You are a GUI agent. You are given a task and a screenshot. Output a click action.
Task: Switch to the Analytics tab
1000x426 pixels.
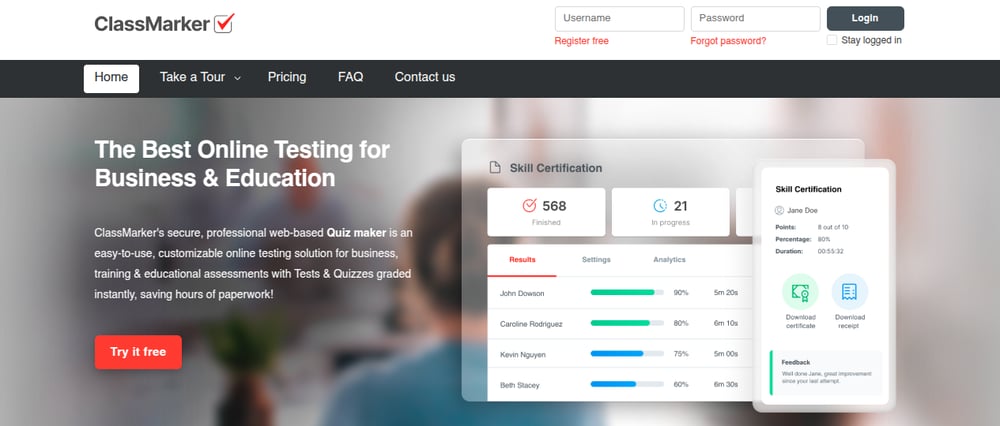(x=670, y=260)
